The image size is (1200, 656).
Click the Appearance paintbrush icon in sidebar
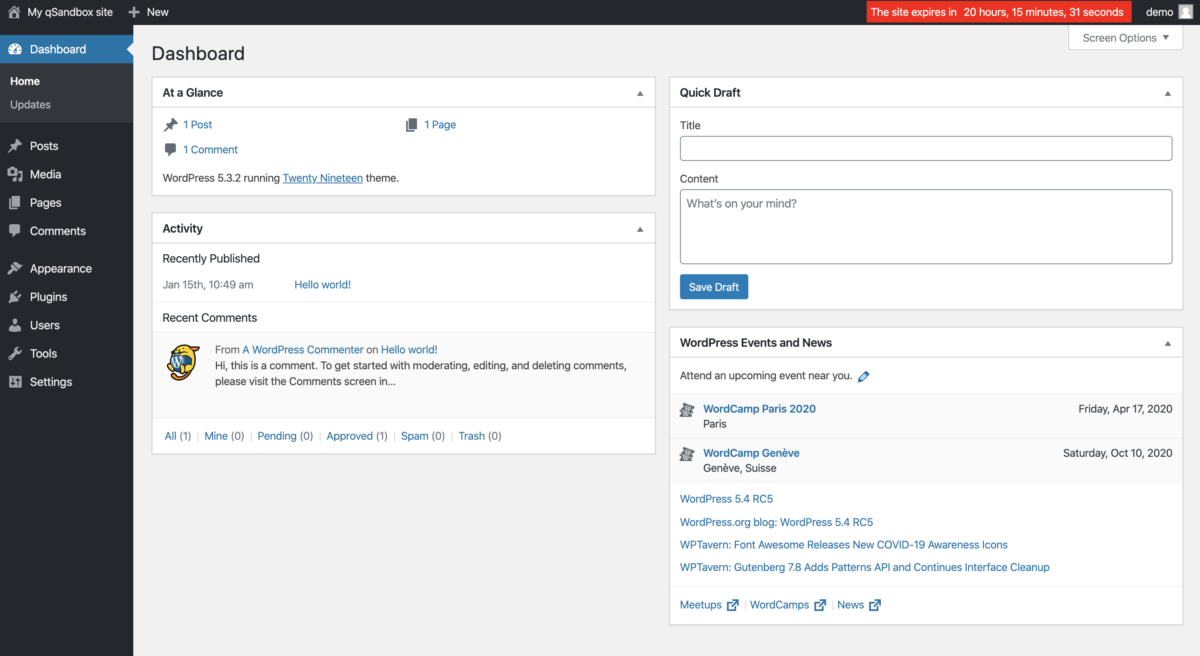point(15,268)
